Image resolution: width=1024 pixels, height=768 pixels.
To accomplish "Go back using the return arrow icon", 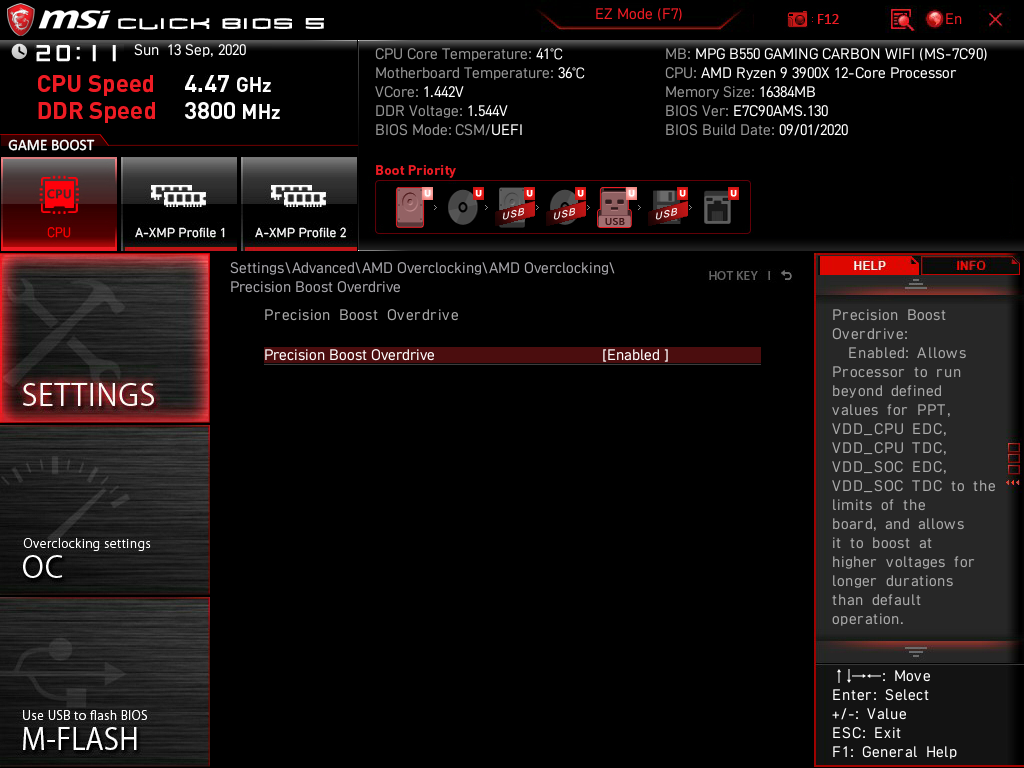I will point(787,276).
